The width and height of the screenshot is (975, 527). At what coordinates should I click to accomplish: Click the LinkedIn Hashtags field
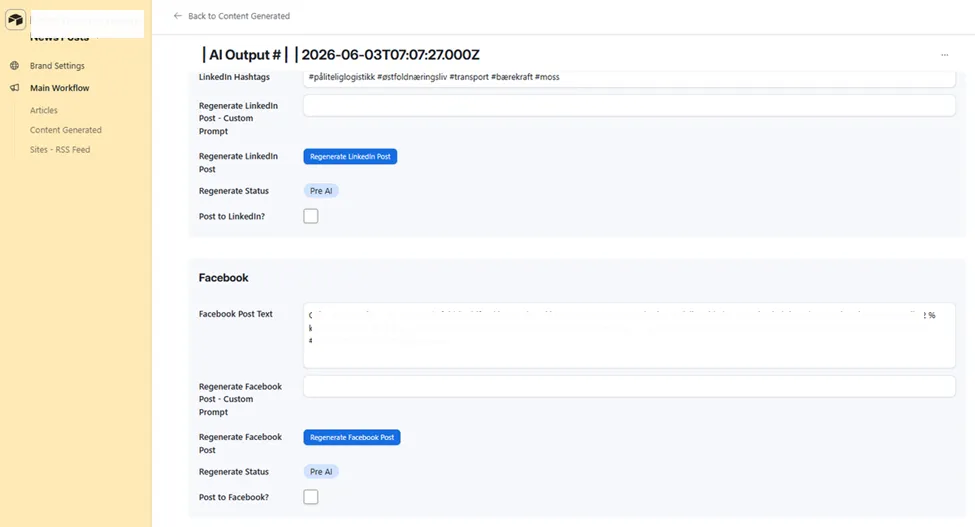[x=629, y=78]
